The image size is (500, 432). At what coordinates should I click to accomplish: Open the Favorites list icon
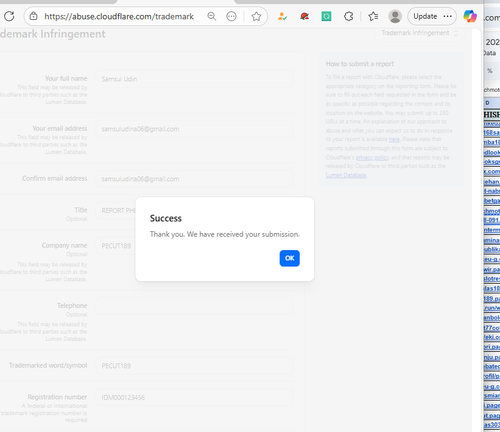point(373,16)
